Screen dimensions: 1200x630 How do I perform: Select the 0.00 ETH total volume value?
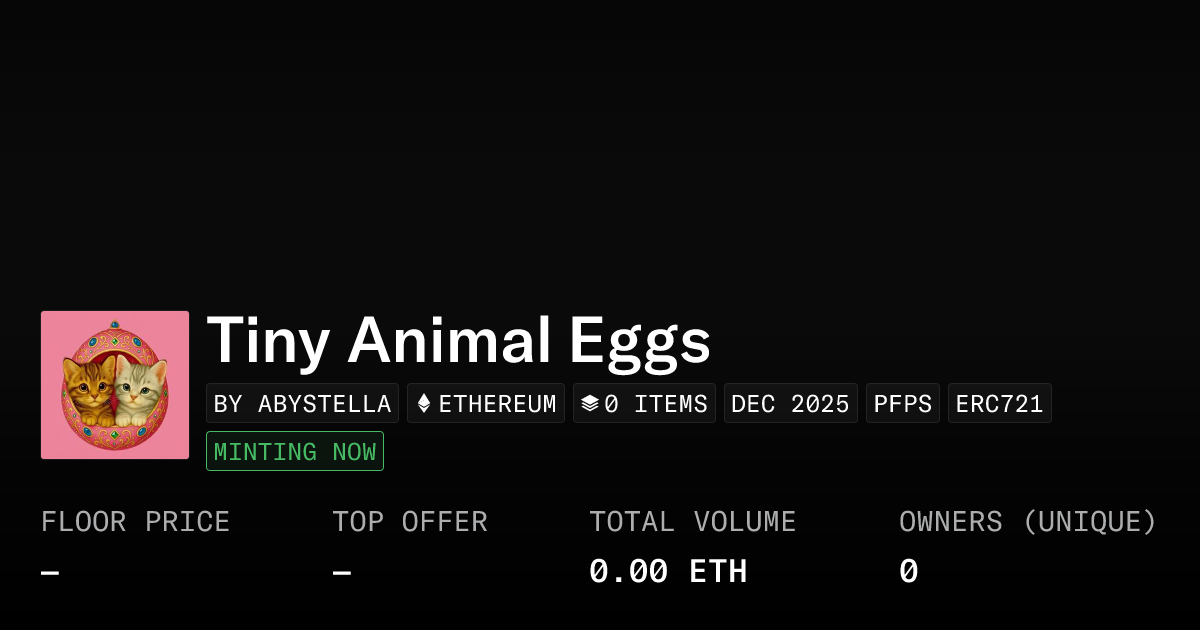(x=668, y=570)
